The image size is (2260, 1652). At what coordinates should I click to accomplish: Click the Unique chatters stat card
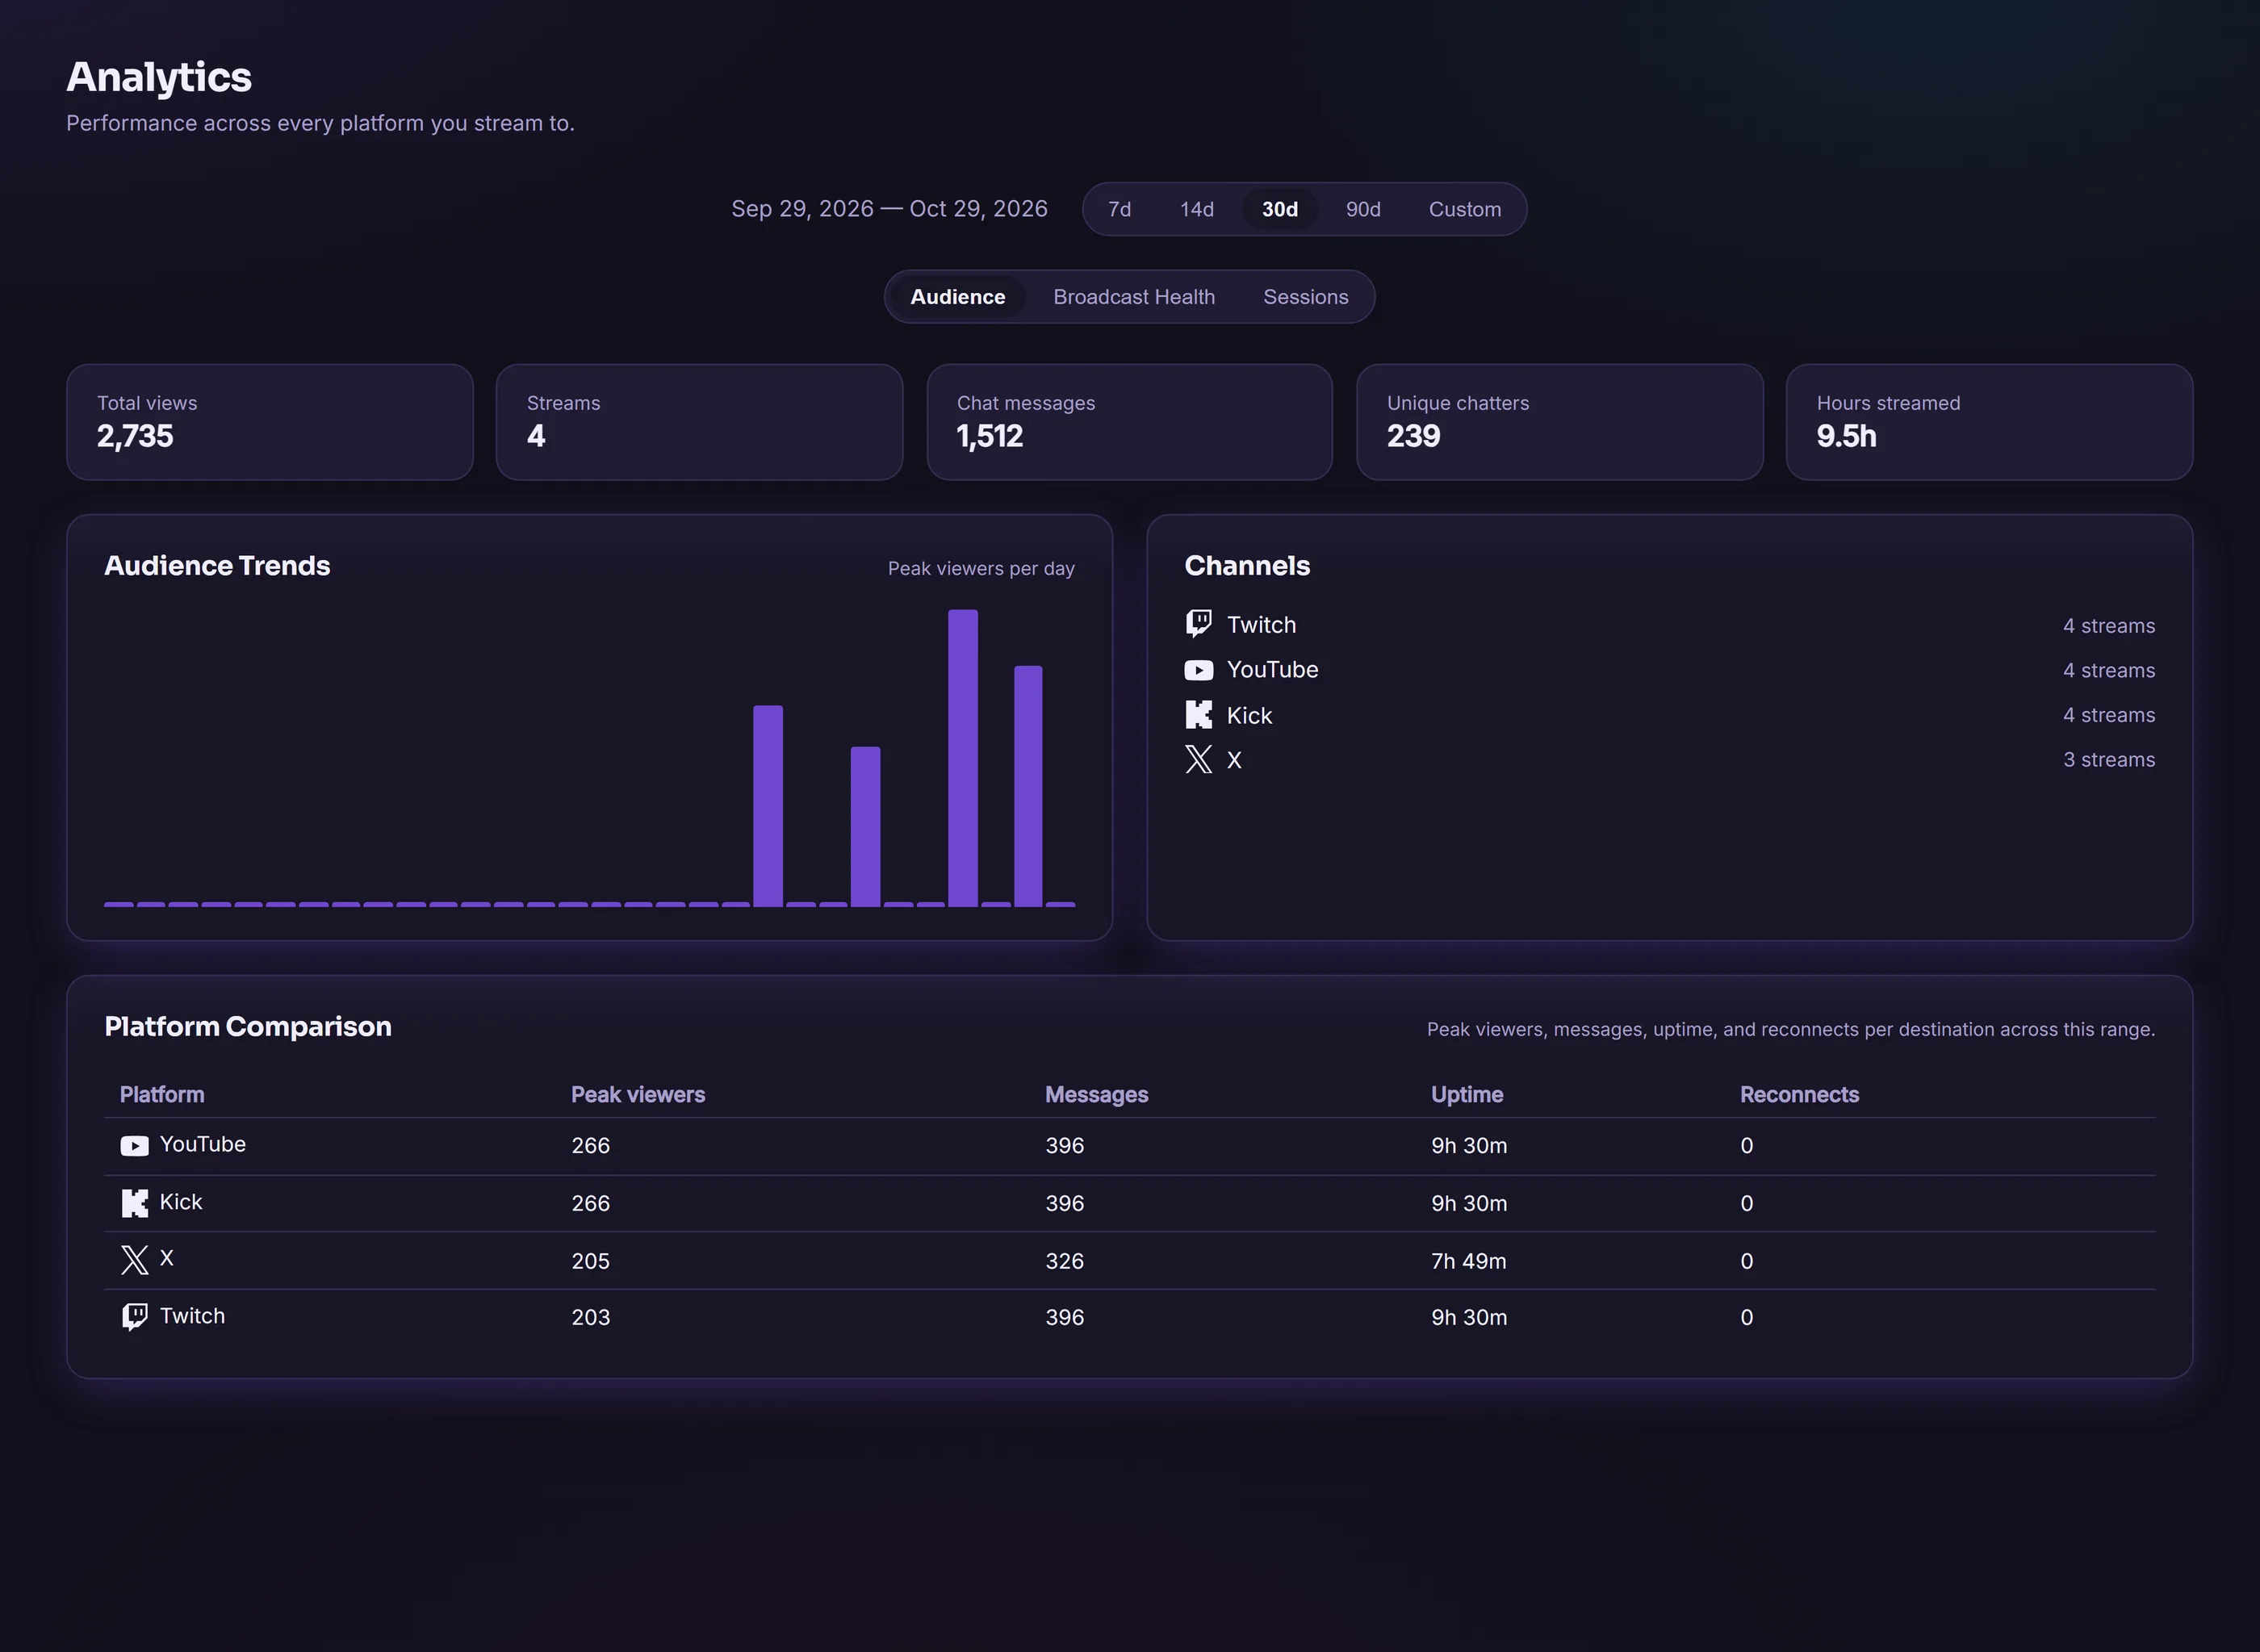point(1559,422)
